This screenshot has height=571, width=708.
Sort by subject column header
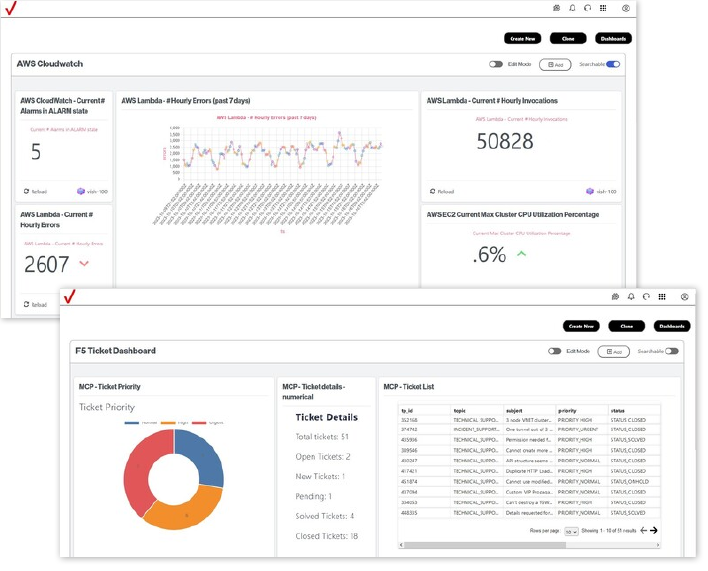point(514,411)
